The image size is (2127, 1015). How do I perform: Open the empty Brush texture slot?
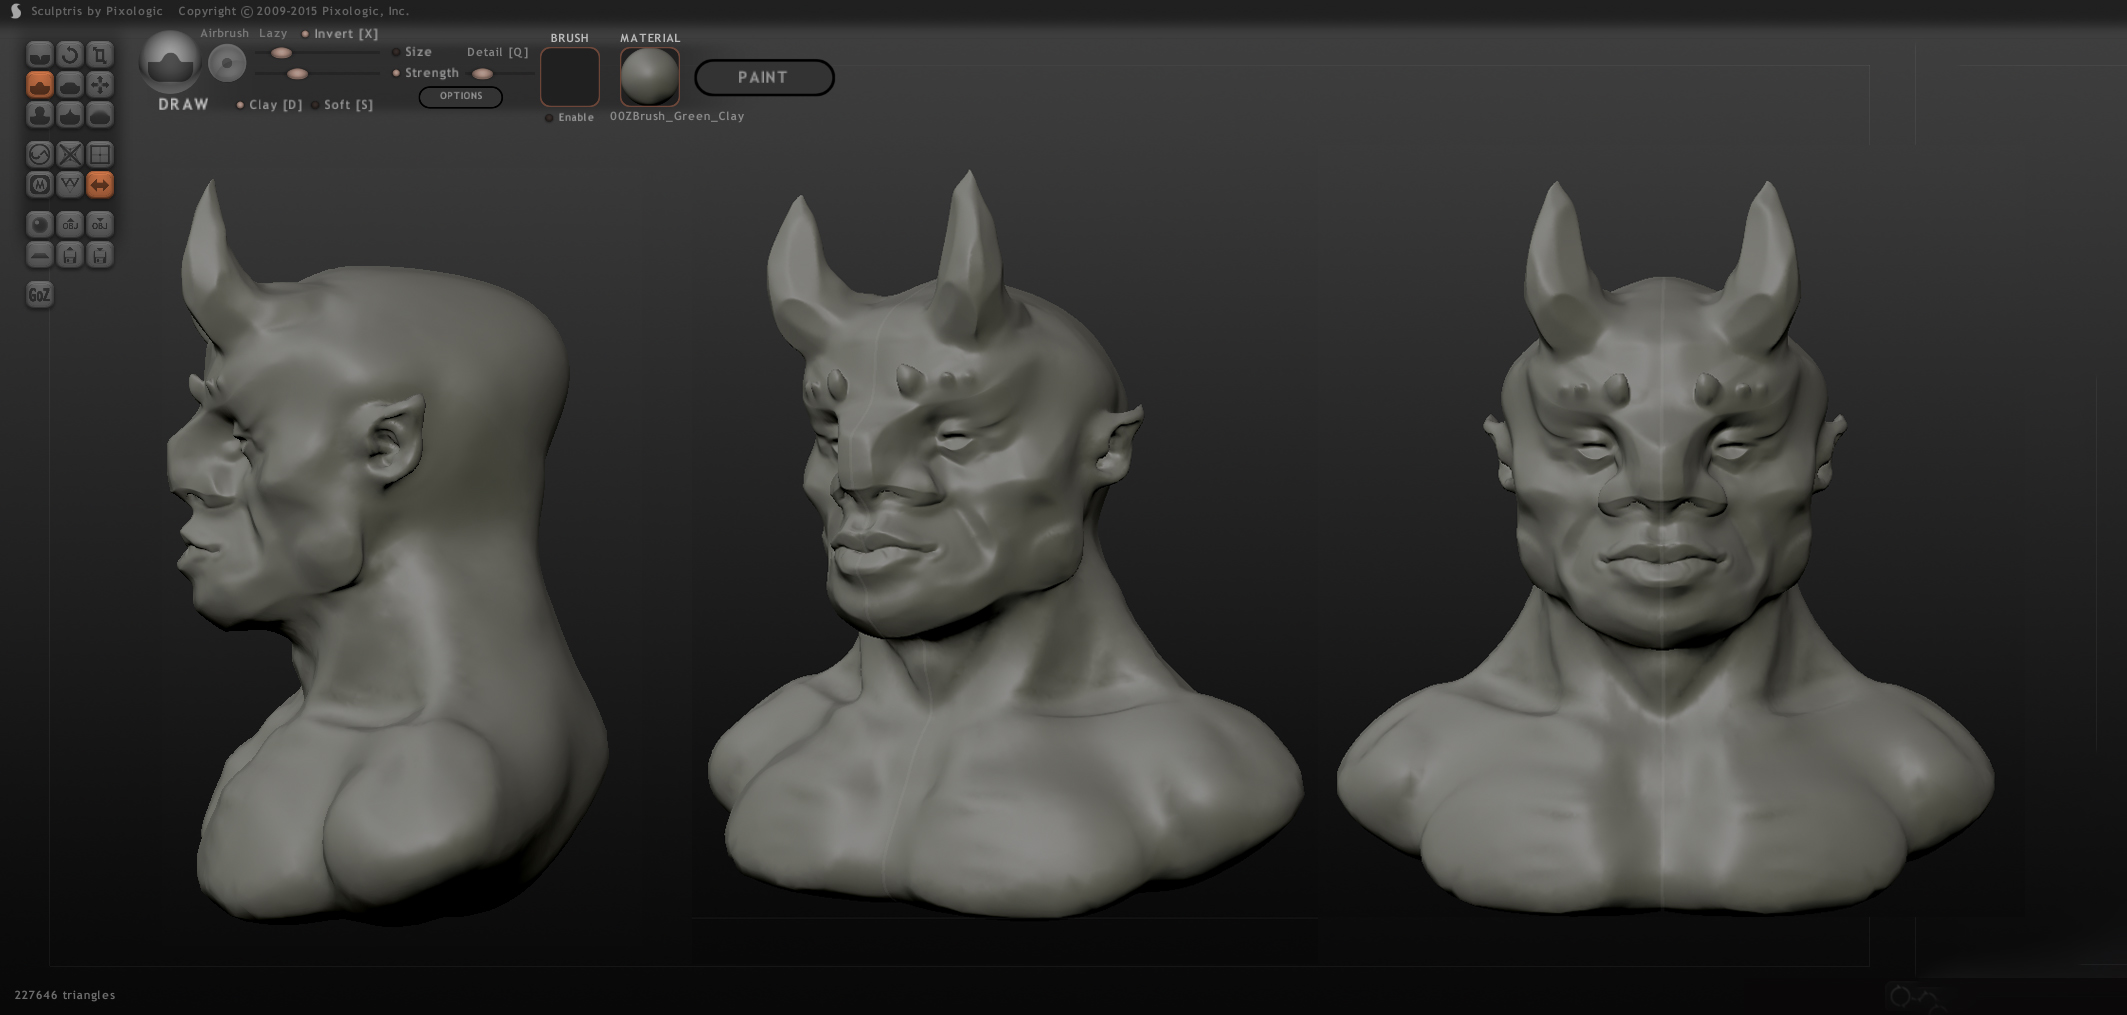pos(569,77)
